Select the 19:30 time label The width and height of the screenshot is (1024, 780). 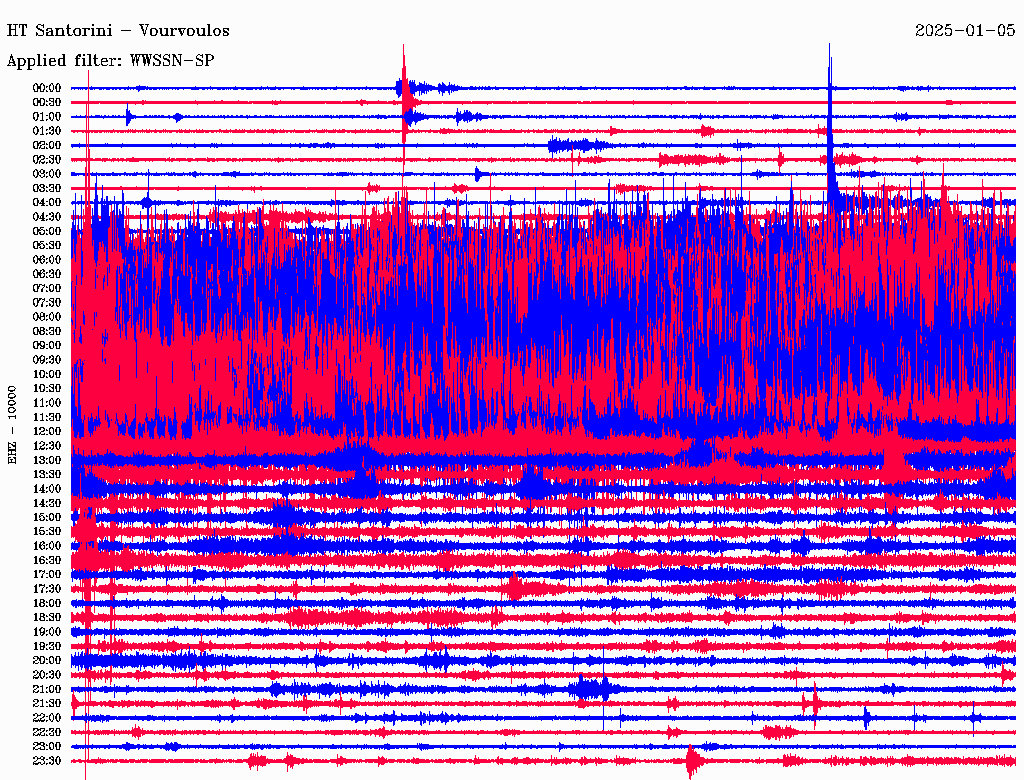click(x=47, y=647)
